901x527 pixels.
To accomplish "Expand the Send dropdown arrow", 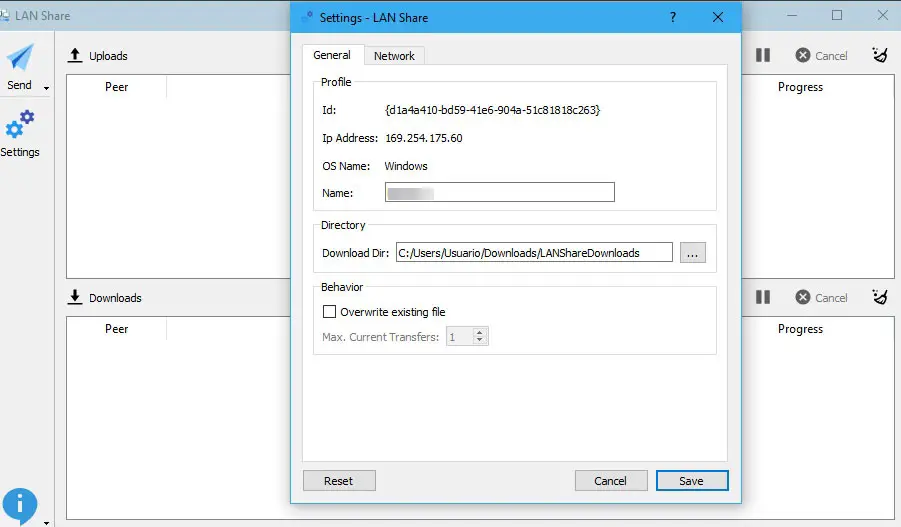I will [x=47, y=88].
